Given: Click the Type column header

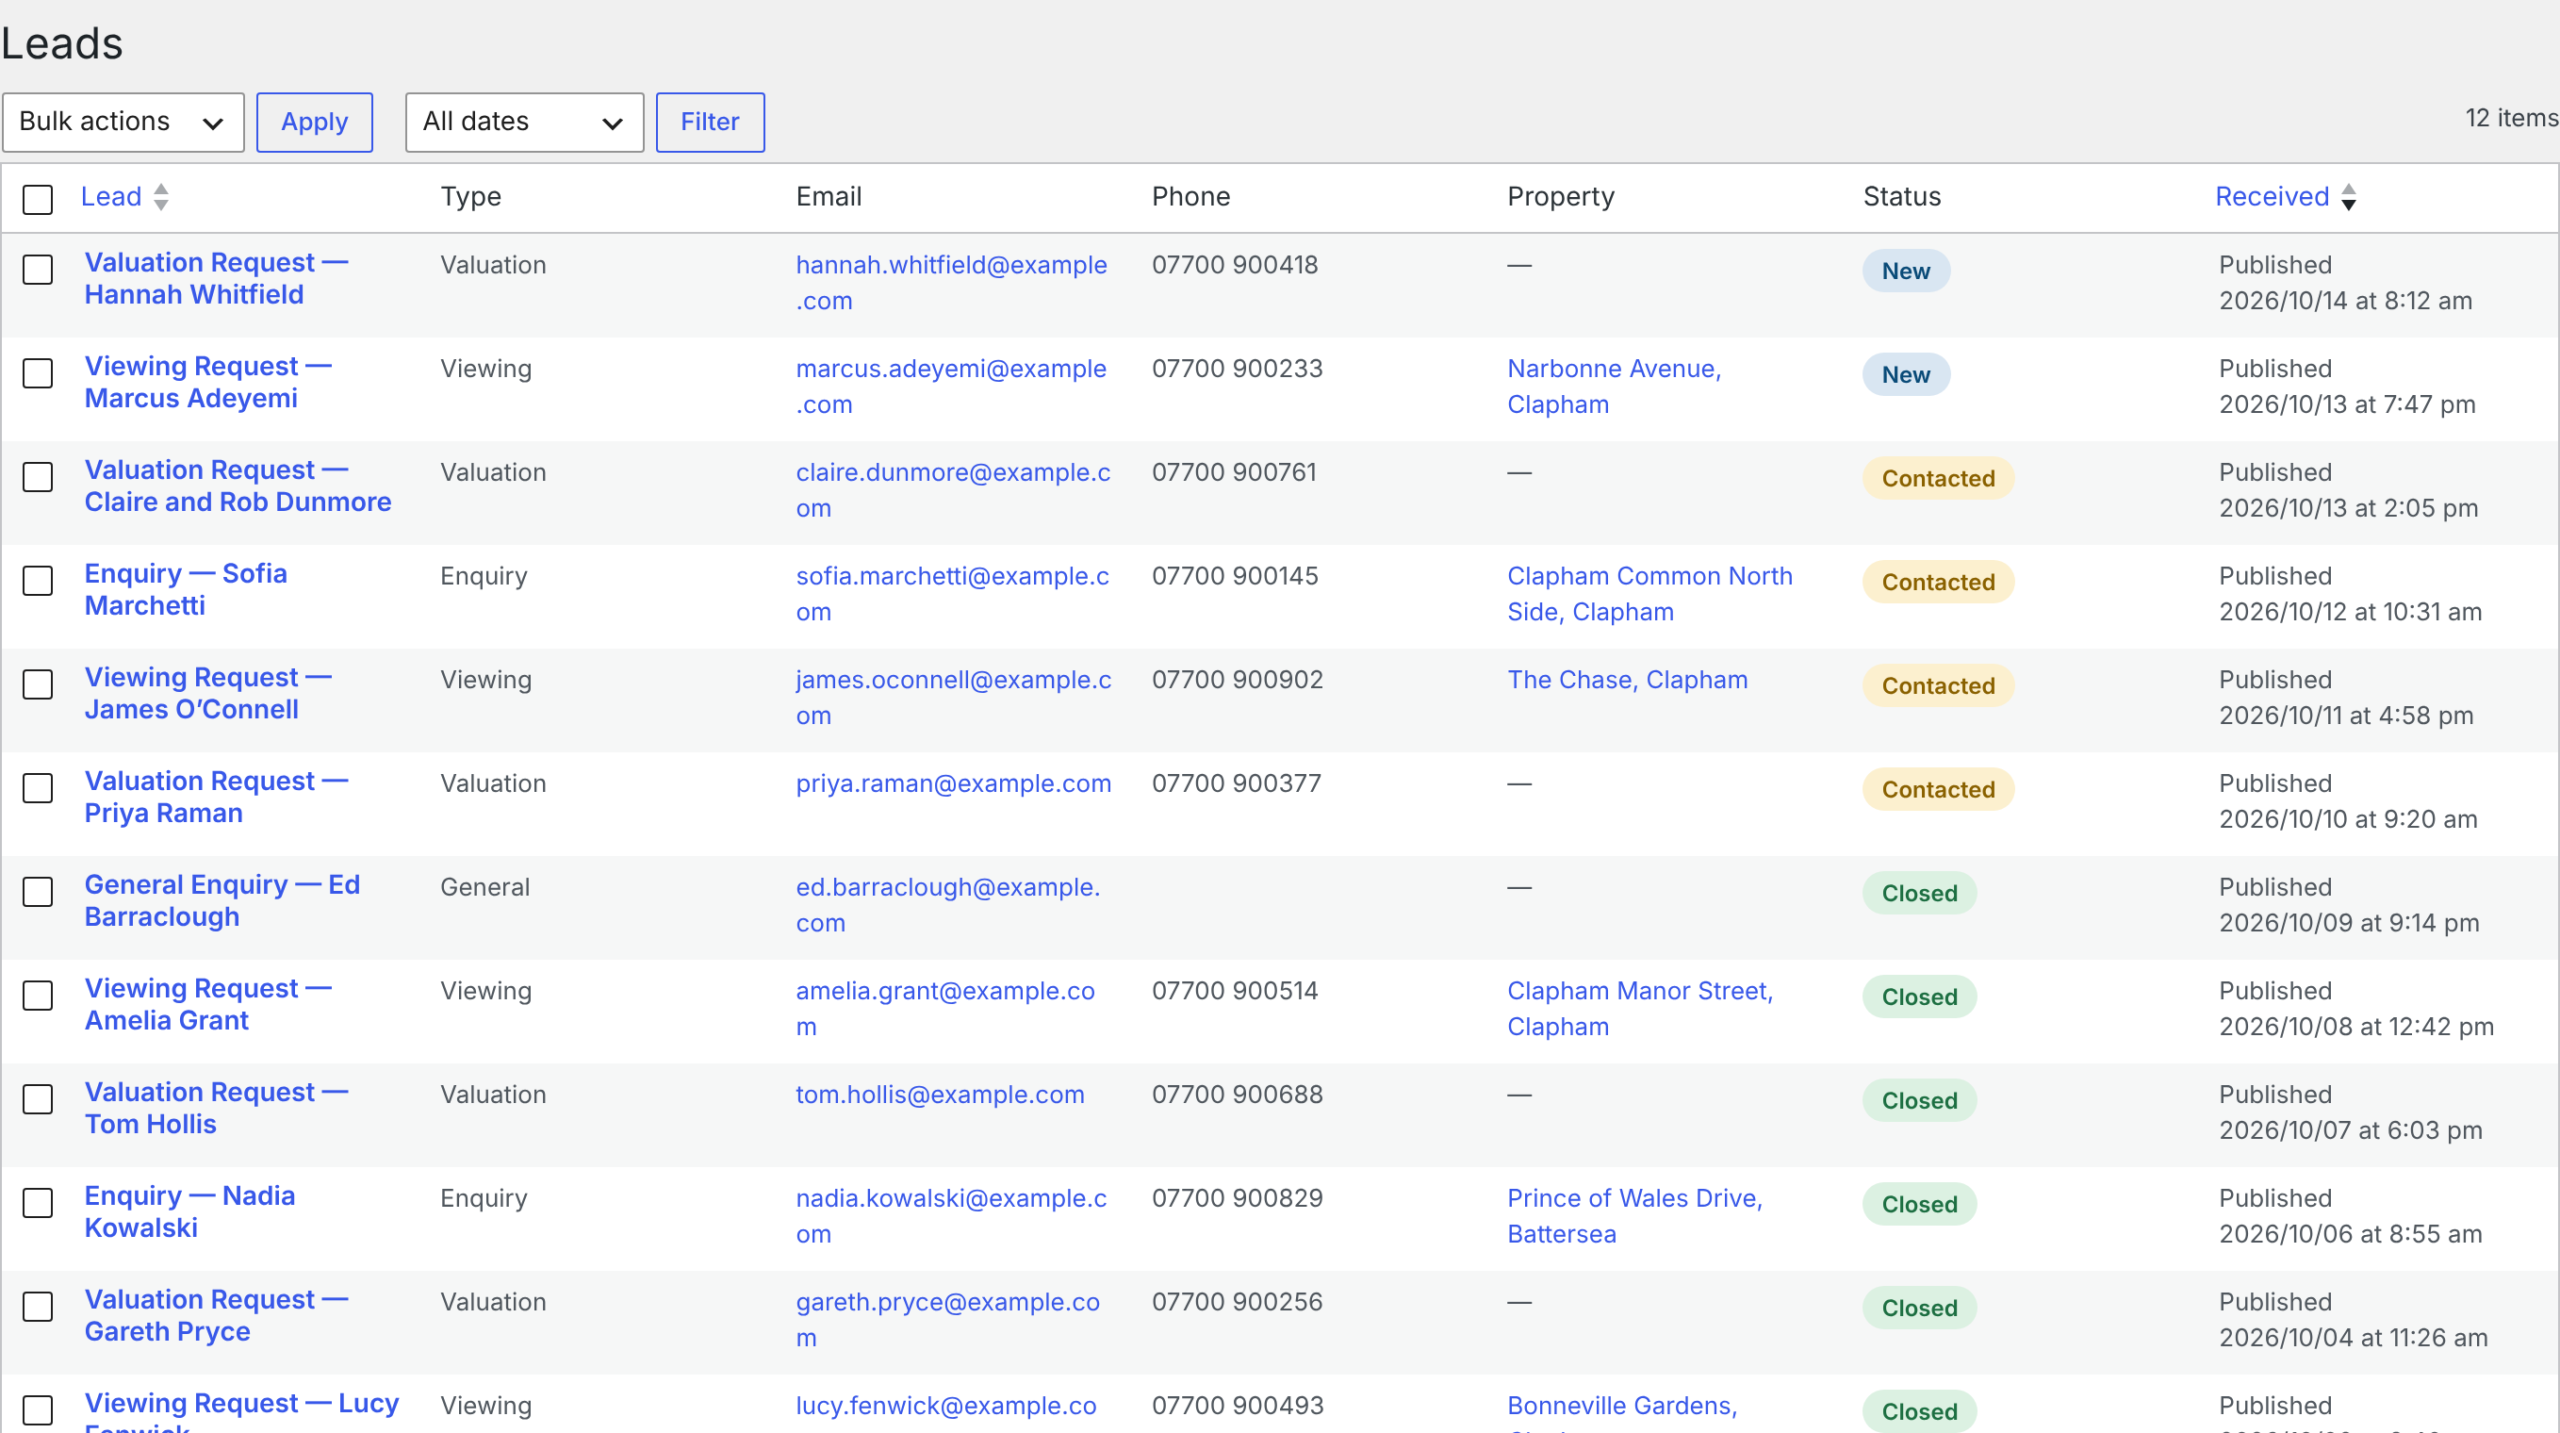Looking at the screenshot, I should (471, 197).
